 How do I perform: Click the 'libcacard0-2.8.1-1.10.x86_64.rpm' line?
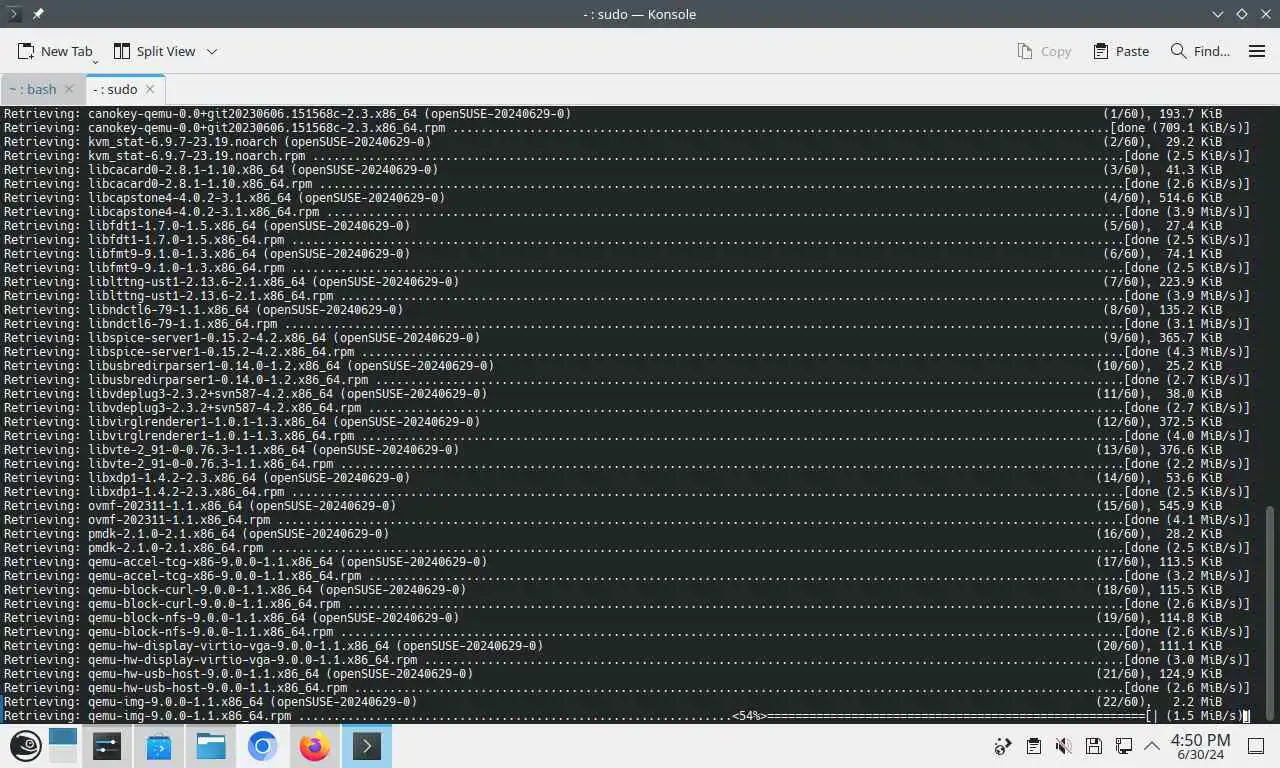point(626,184)
